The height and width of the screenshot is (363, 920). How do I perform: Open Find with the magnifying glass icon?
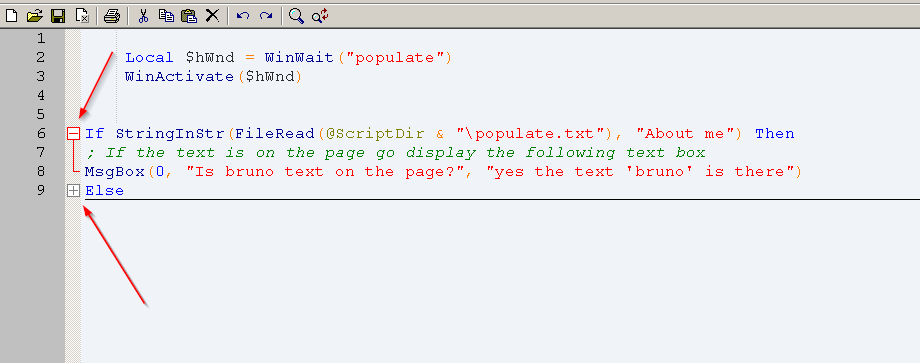click(x=296, y=16)
